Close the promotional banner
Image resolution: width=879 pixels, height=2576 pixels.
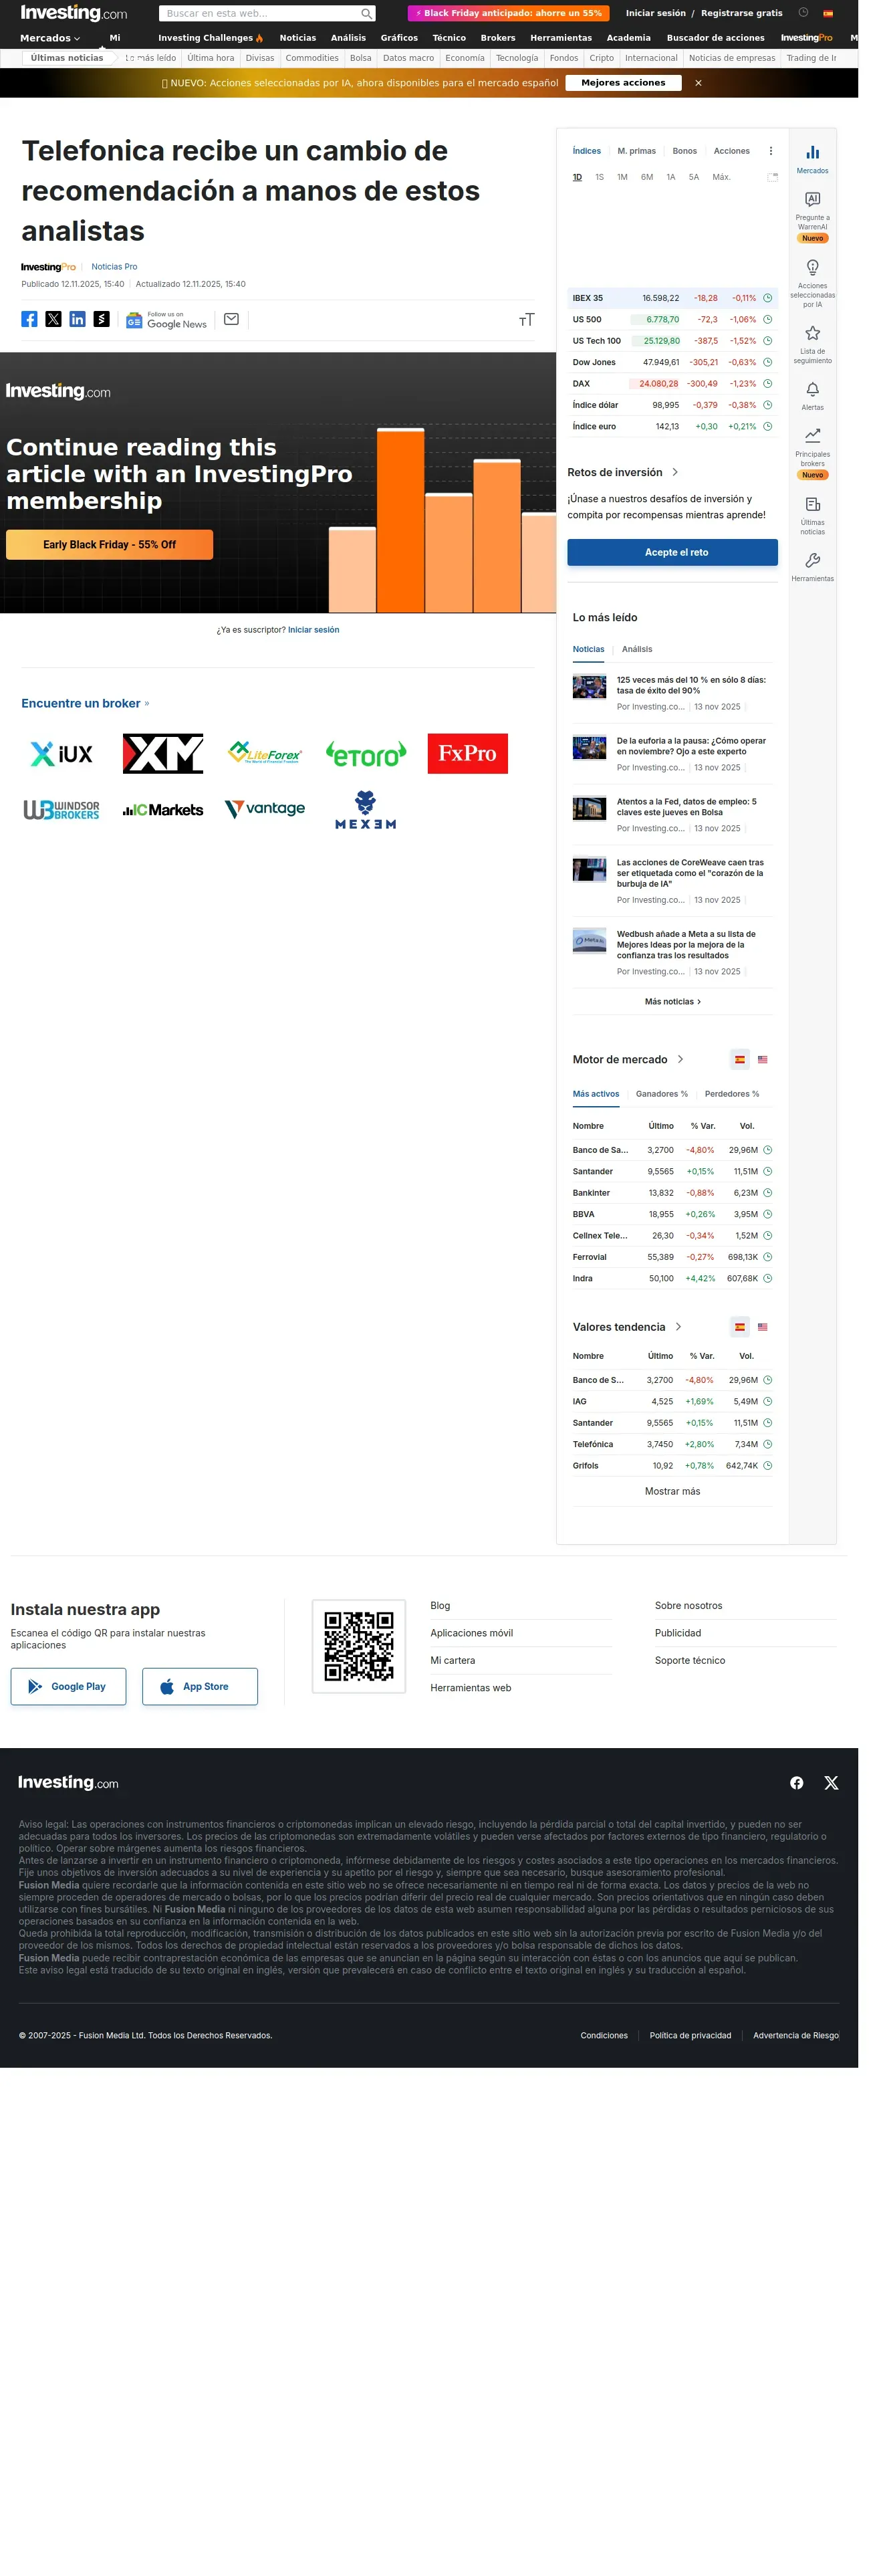coord(698,83)
